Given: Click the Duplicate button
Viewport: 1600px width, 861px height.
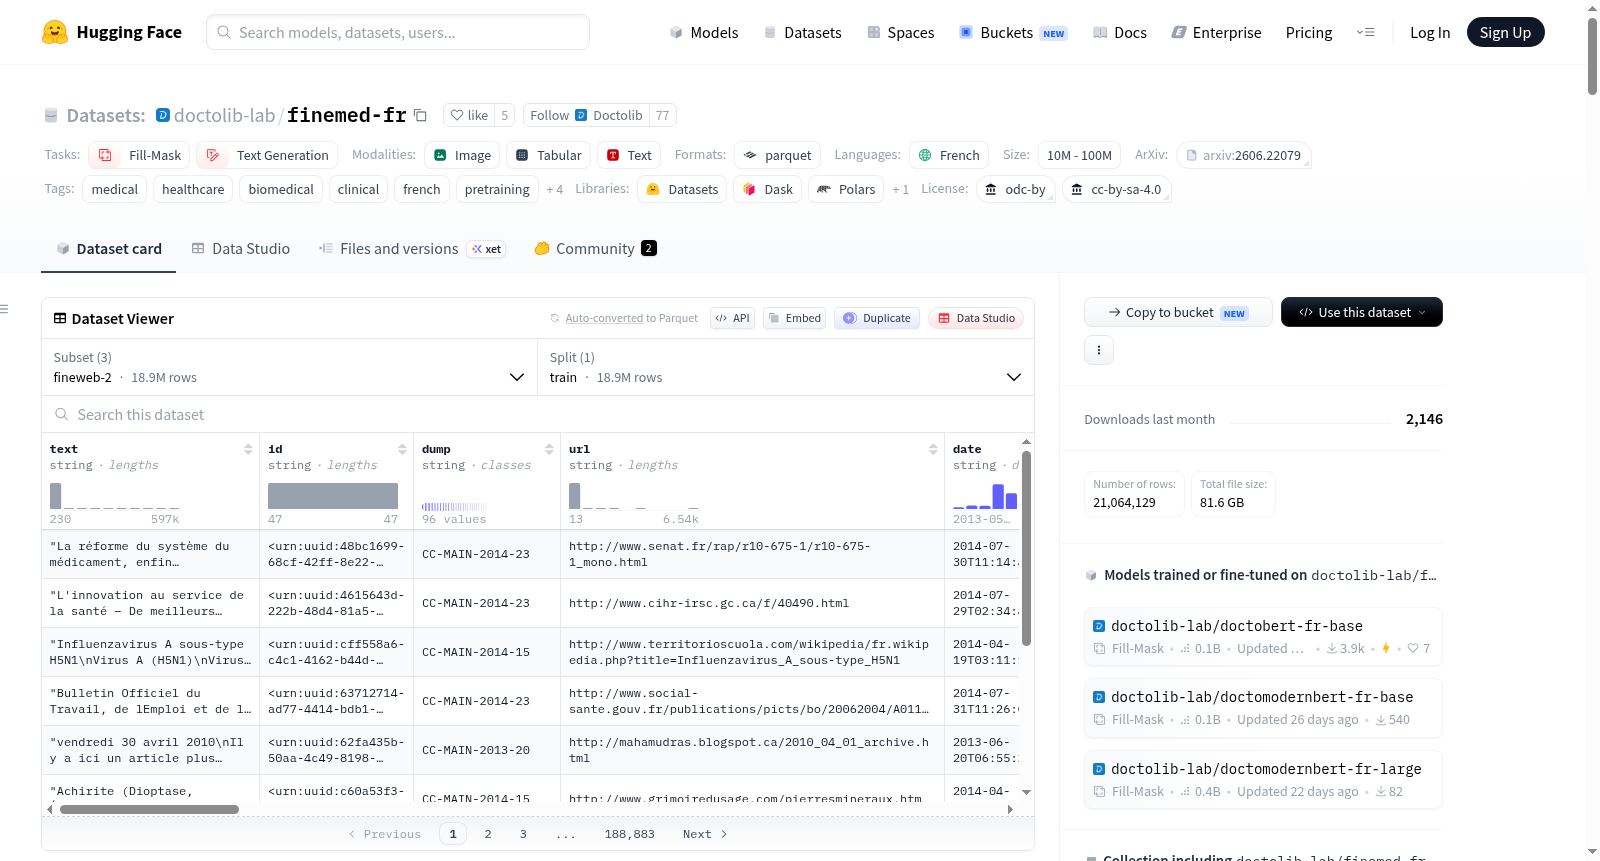Looking at the screenshot, I should pos(877,318).
